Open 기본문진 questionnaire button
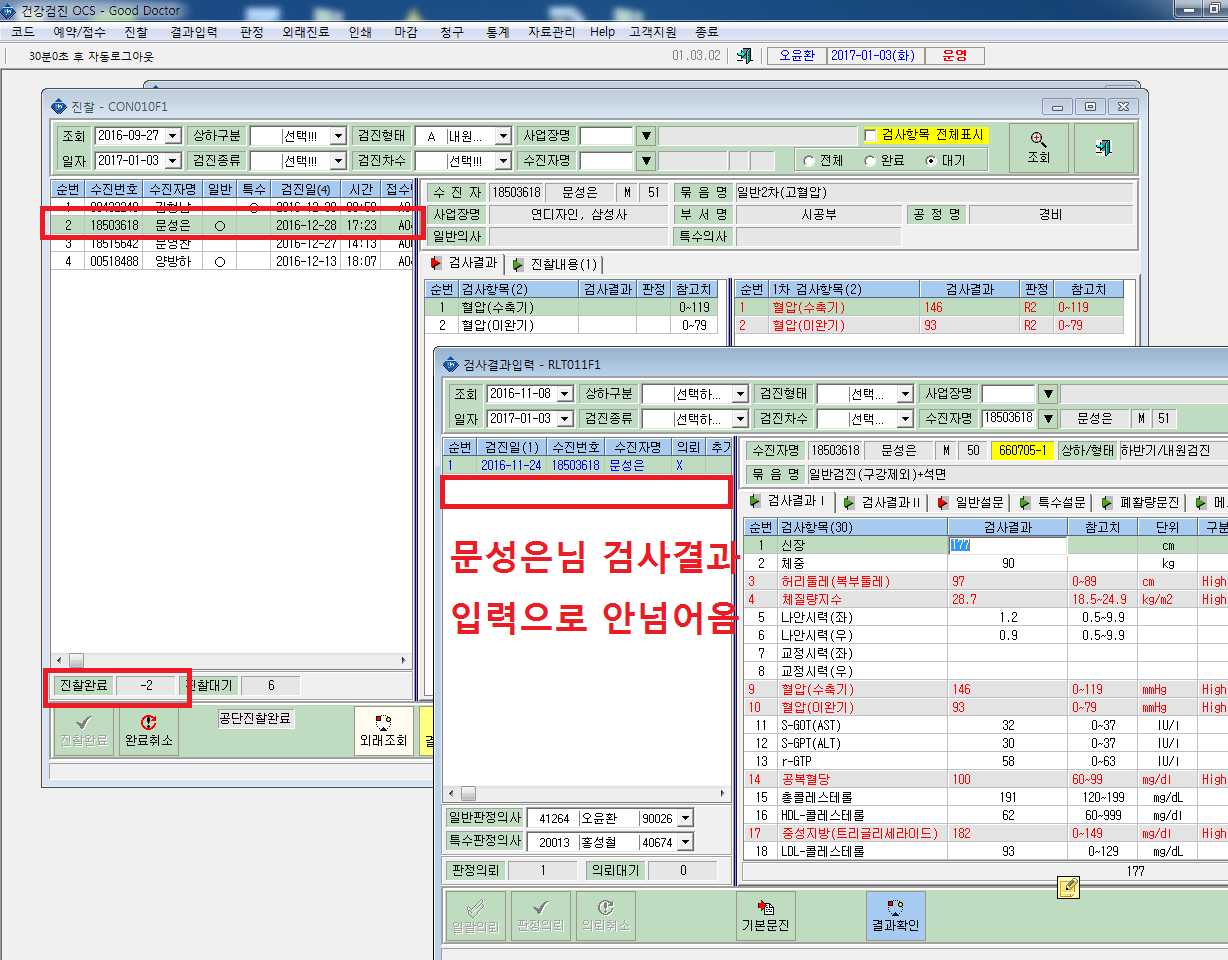Screen dimensions: 1228x960 click(x=766, y=916)
